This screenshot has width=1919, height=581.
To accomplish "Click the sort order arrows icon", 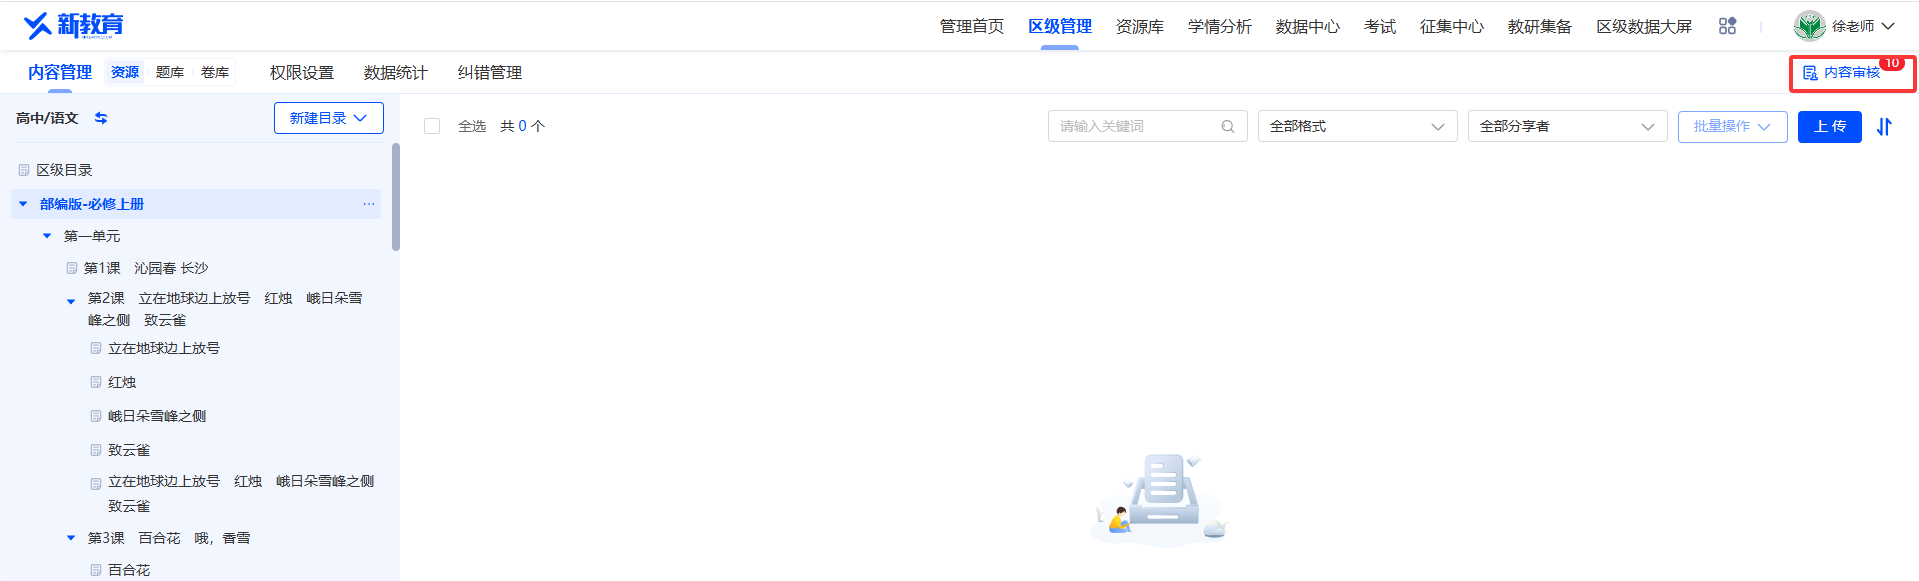I will (1884, 127).
